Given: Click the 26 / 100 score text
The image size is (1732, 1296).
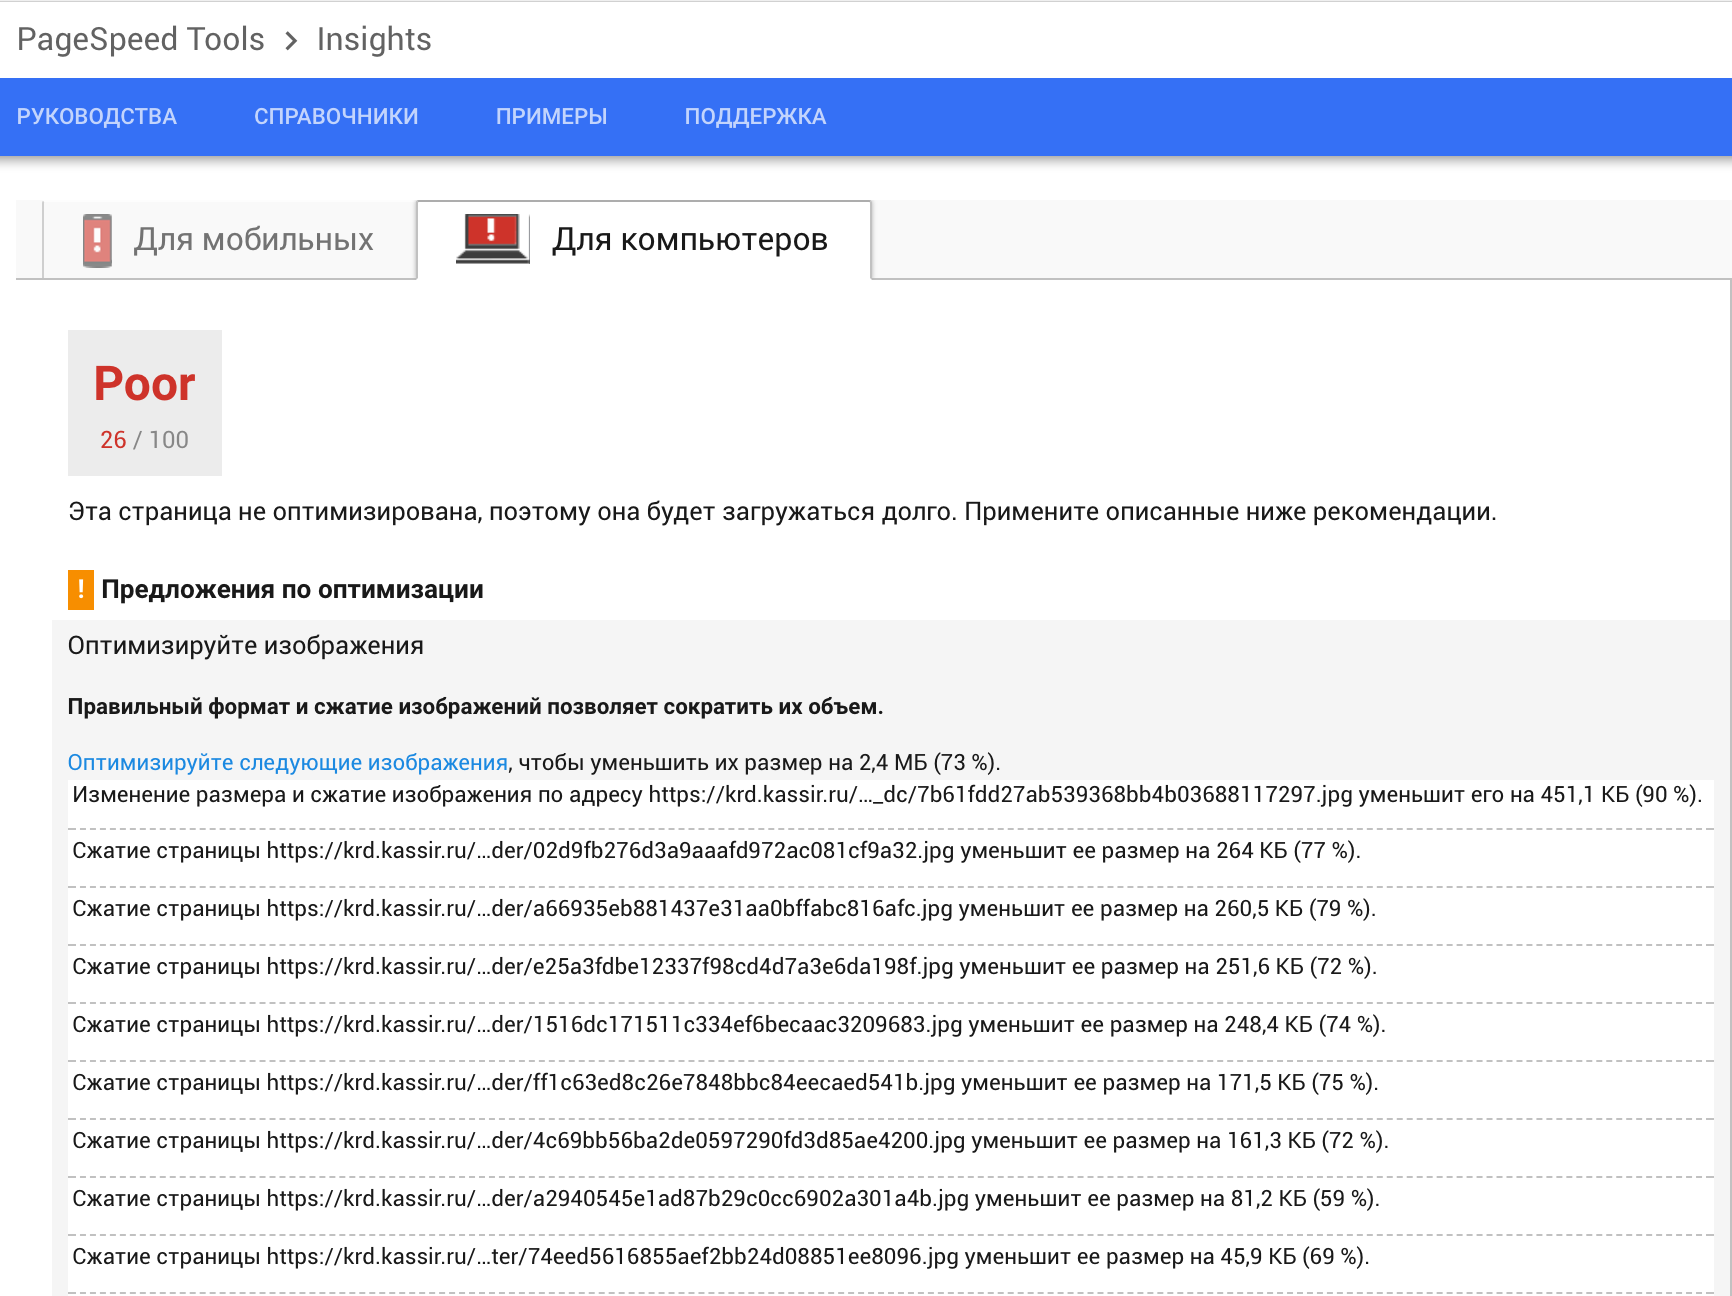Looking at the screenshot, I should click(x=144, y=440).
